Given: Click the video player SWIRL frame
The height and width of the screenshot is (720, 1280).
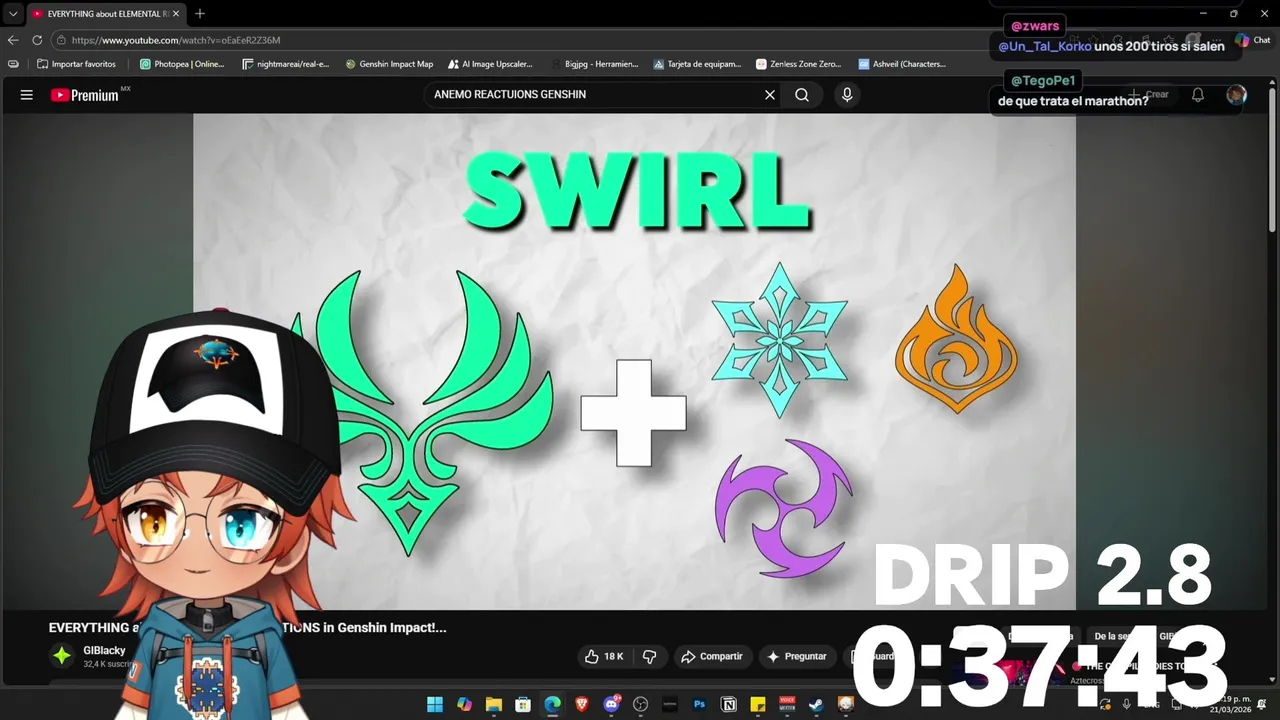Looking at the screenshot, I should (x=634, y=361).
